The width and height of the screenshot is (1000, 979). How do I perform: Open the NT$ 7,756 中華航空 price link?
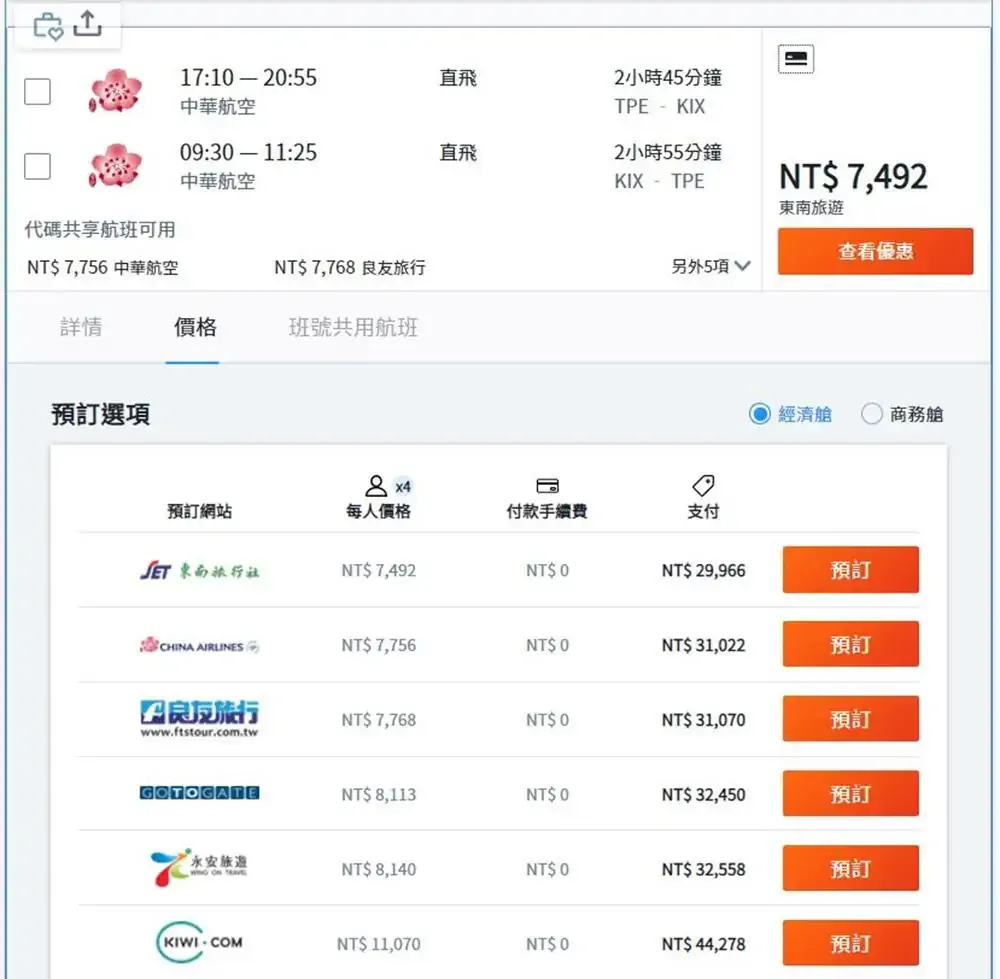pyautogui.click(x=103, y=267)
